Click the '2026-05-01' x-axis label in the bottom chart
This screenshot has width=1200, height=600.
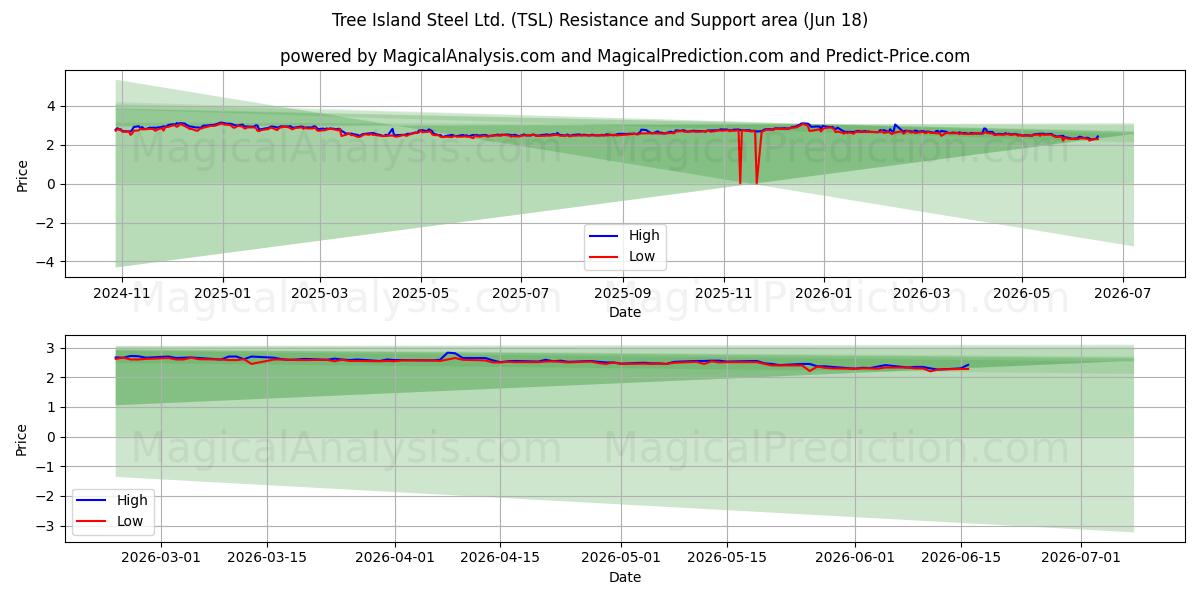coord(619,559)
